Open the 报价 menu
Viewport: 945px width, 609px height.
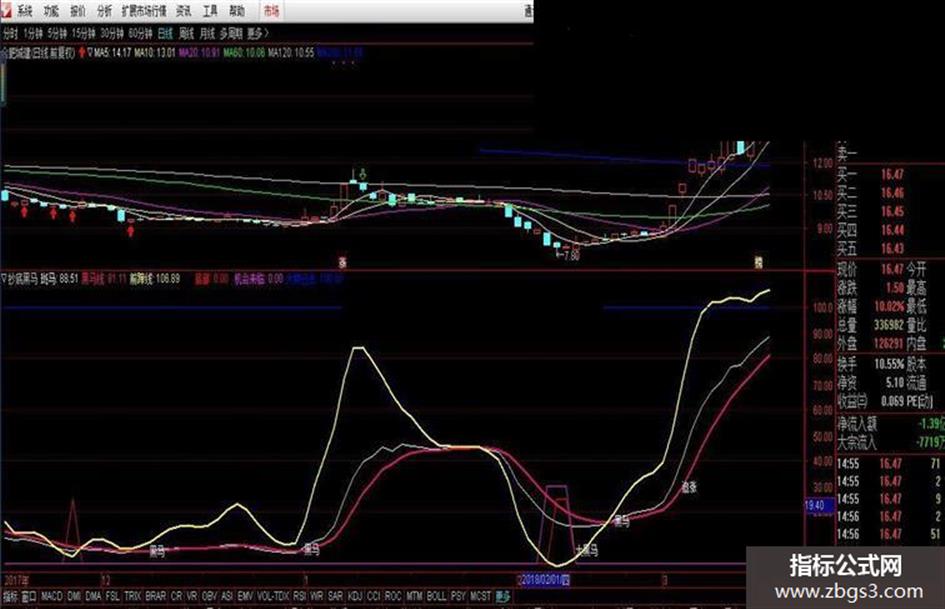tap(78, 11)
